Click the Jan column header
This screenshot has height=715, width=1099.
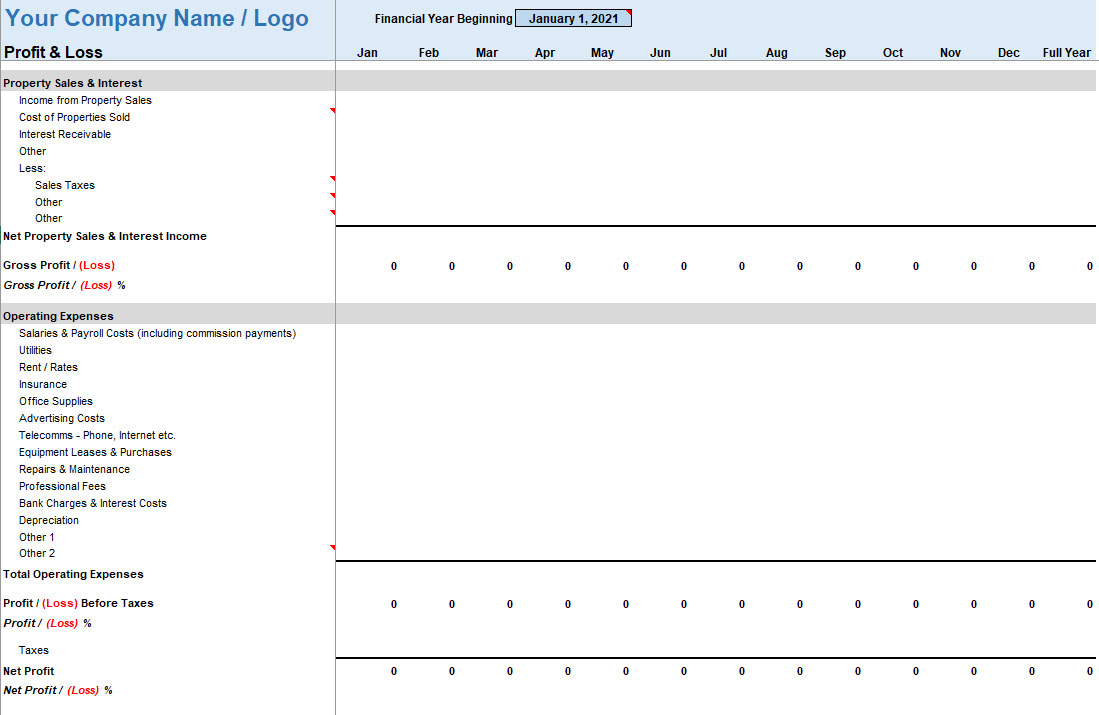(x=367, y=53)
